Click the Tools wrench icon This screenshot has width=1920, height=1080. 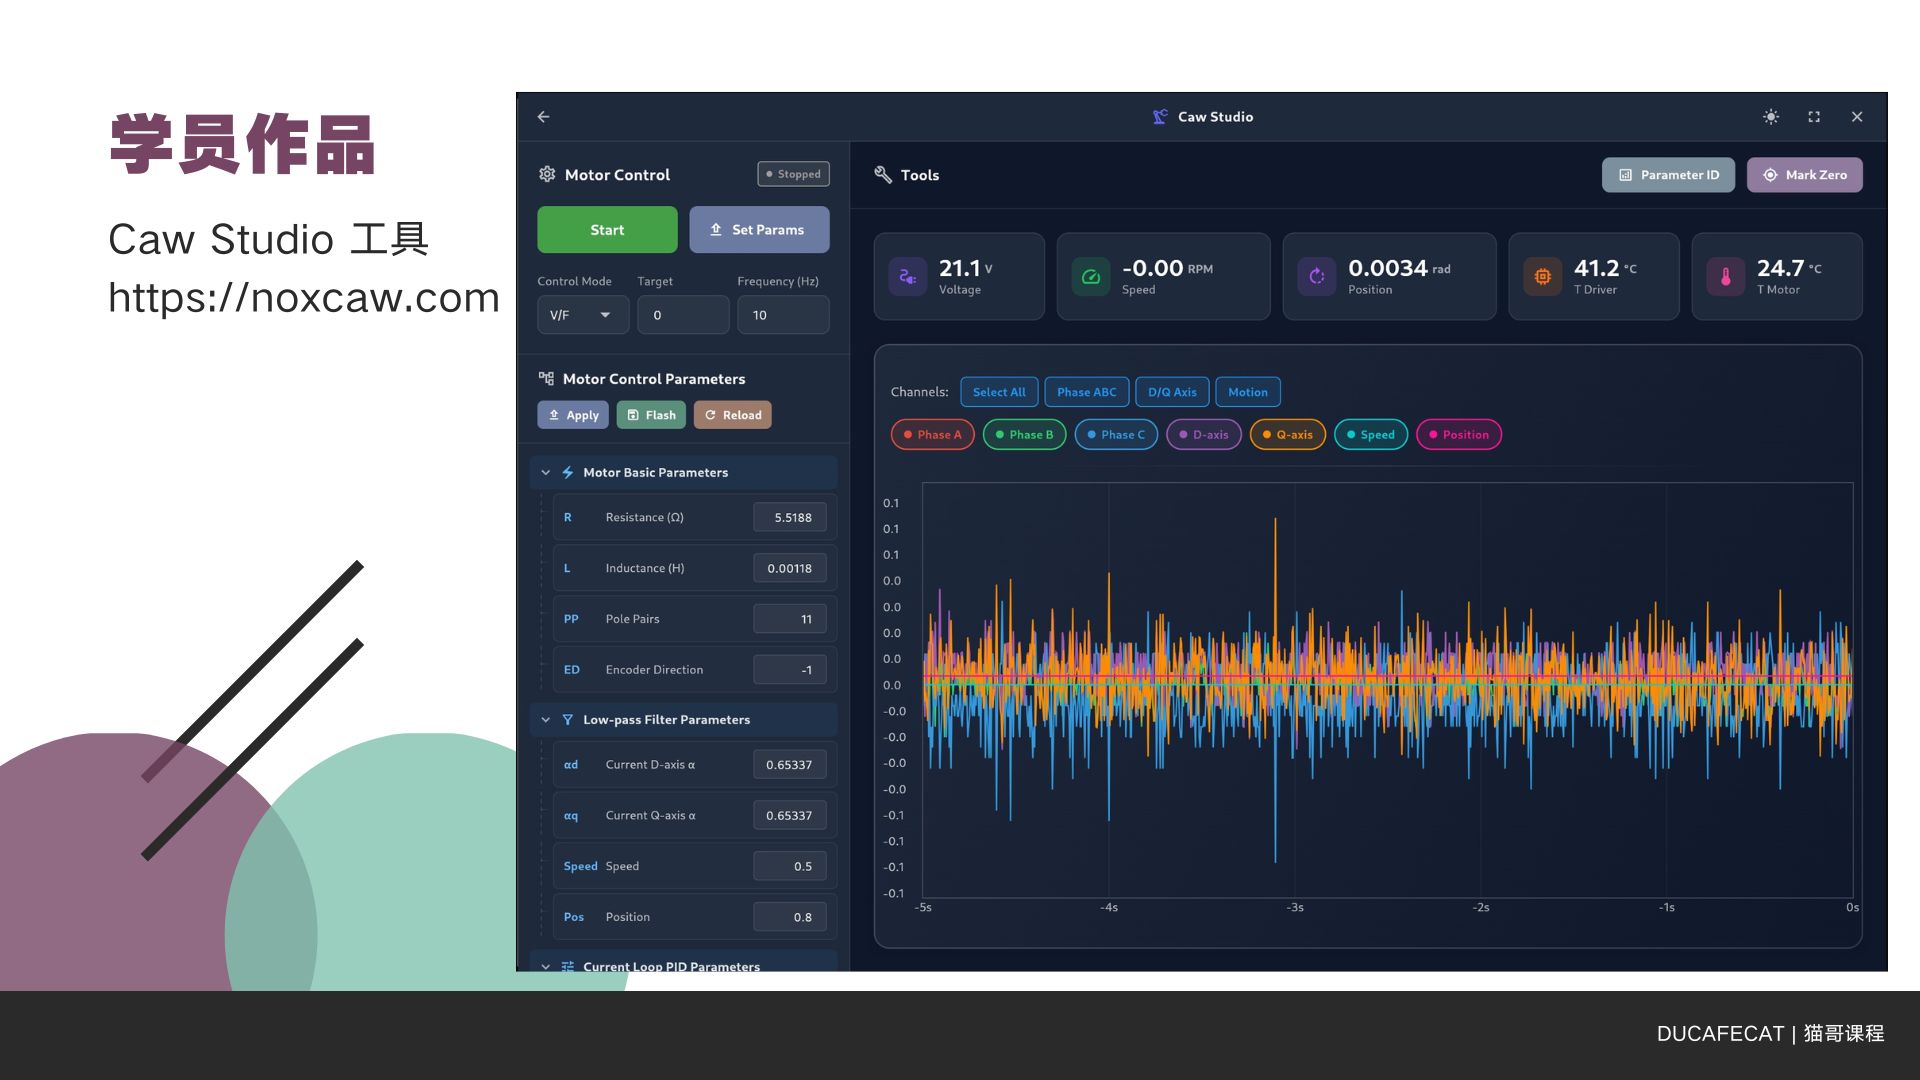click(883, 175)
